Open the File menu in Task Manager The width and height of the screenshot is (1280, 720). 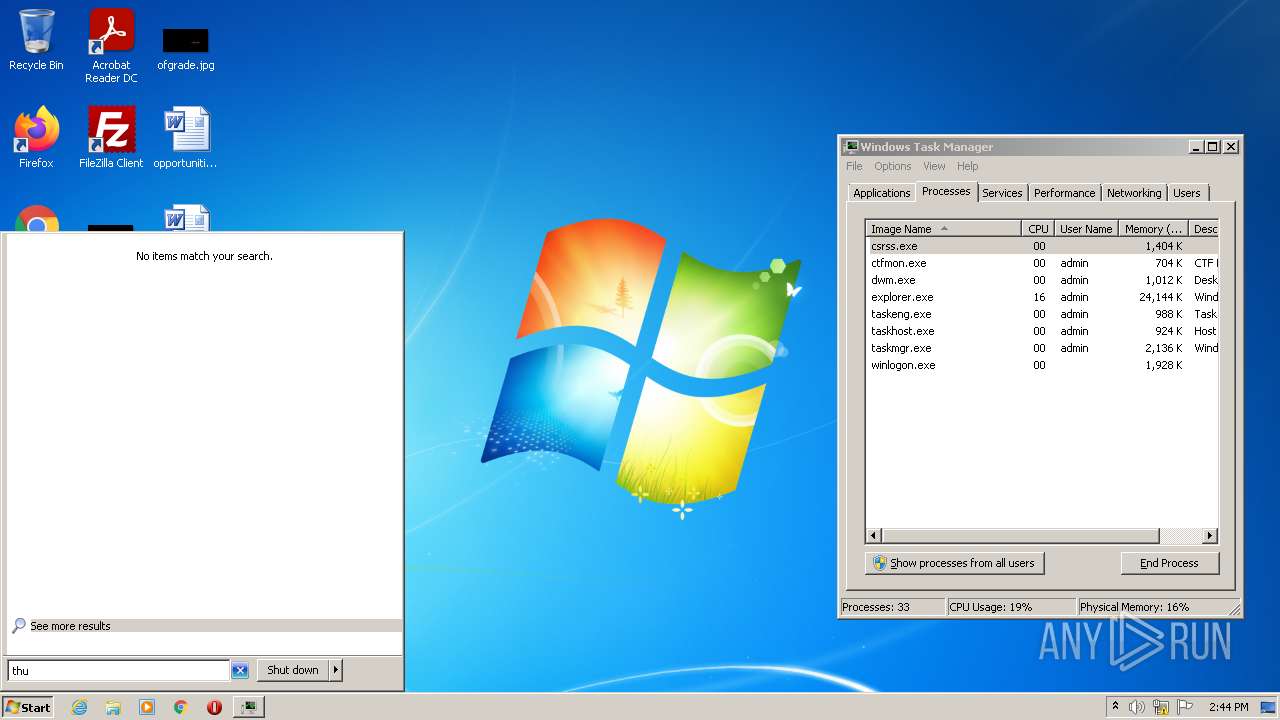854,166
